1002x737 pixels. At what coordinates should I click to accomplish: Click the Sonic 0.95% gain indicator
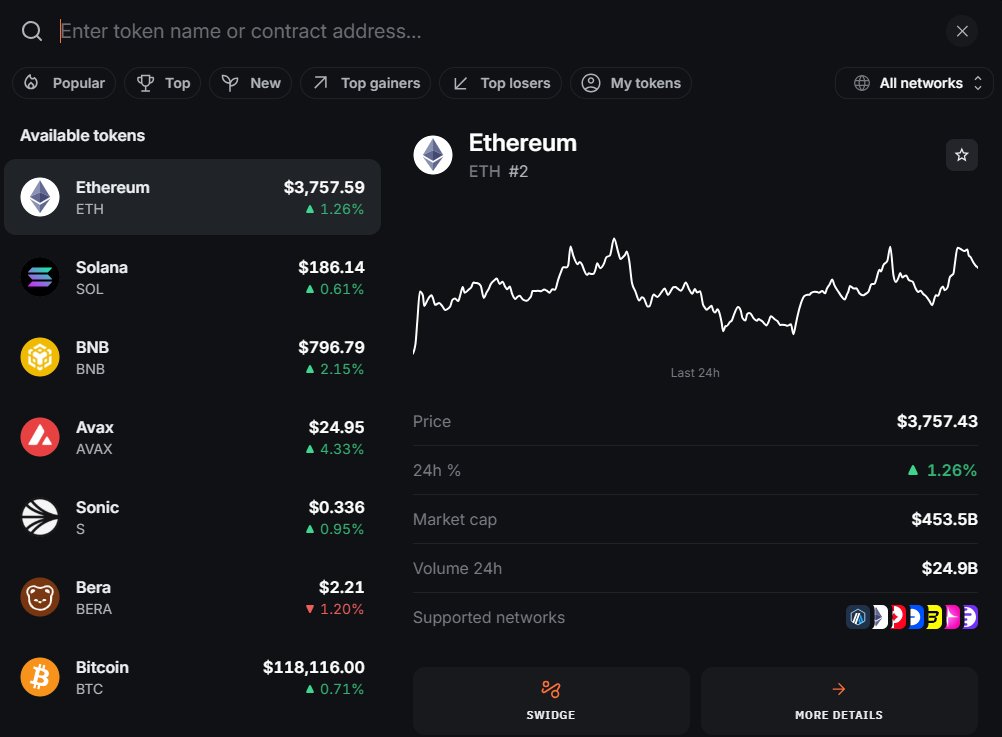(335, 529)
